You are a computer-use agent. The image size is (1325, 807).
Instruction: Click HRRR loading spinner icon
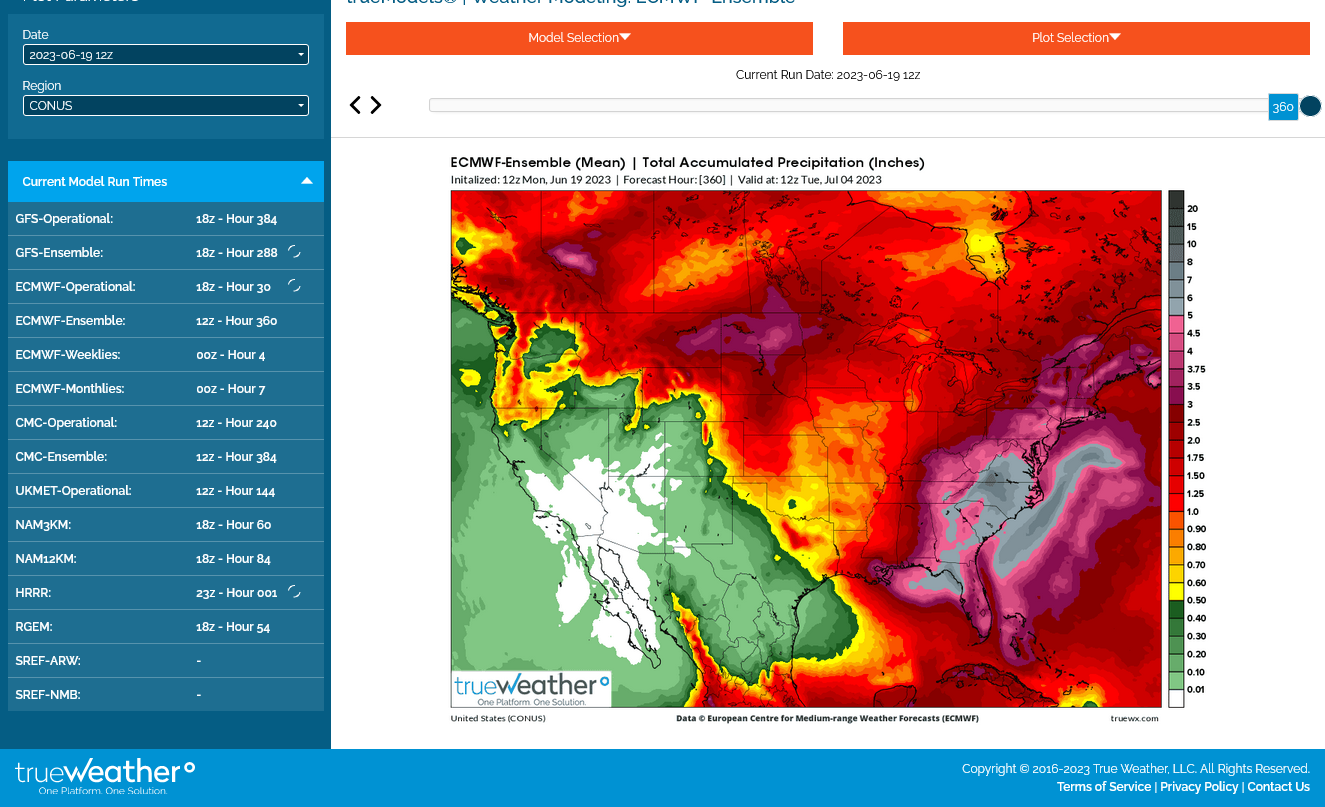point(294,592)
